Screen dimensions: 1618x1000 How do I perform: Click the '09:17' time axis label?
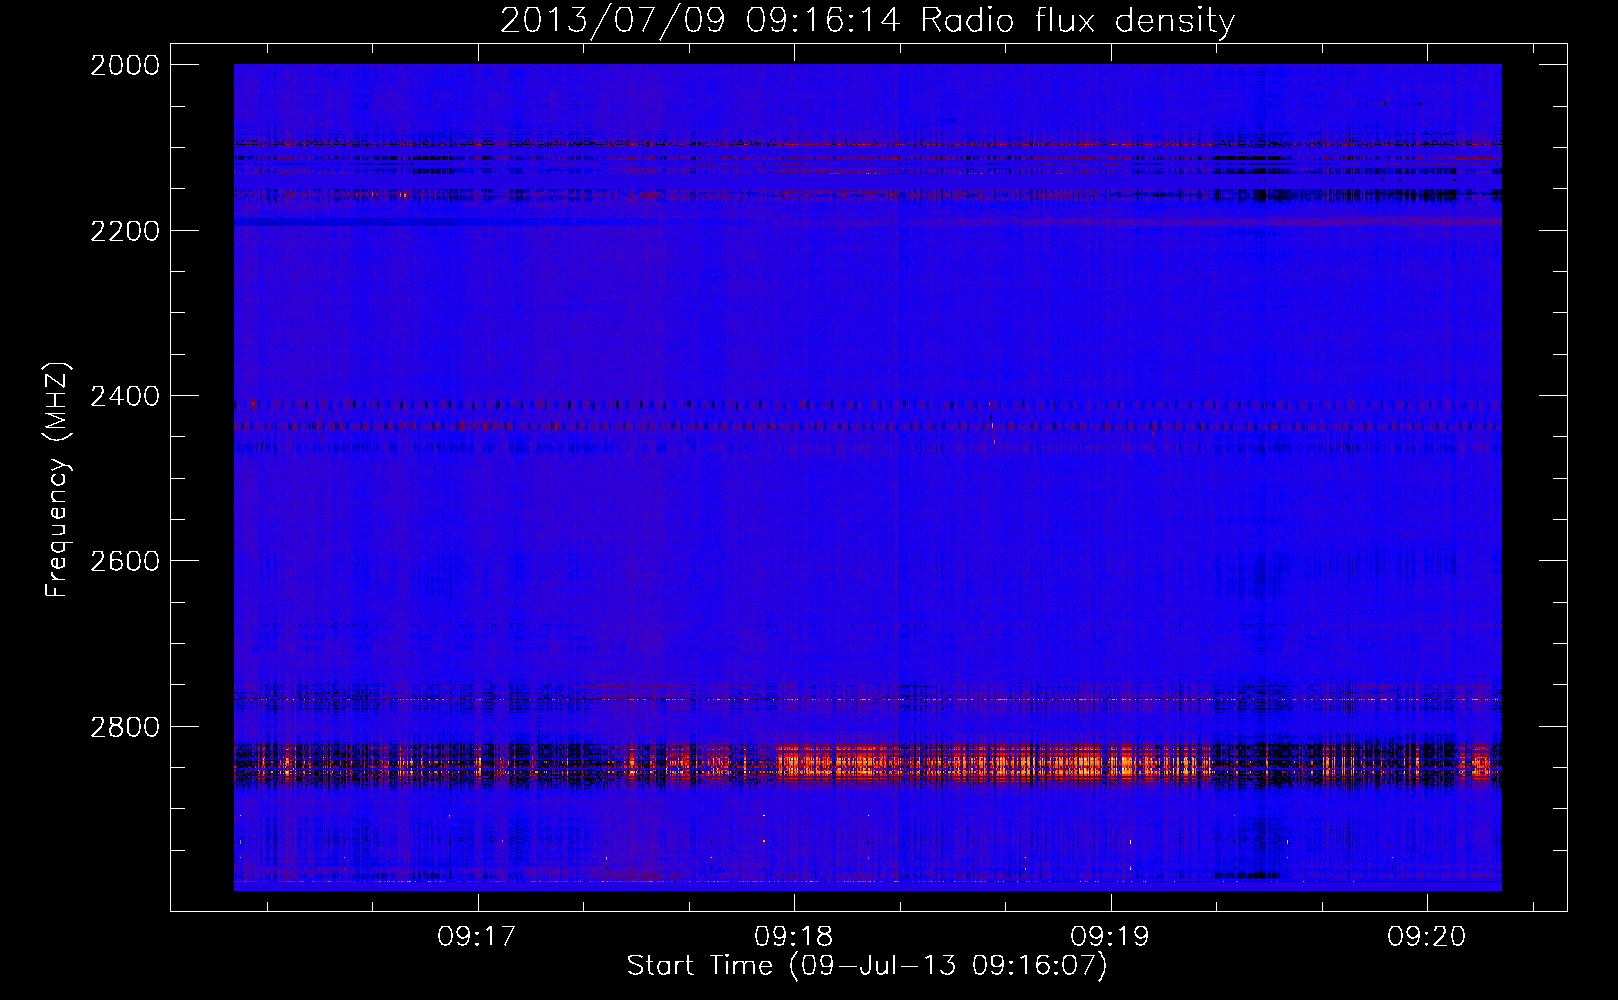(x=477, y=936)
